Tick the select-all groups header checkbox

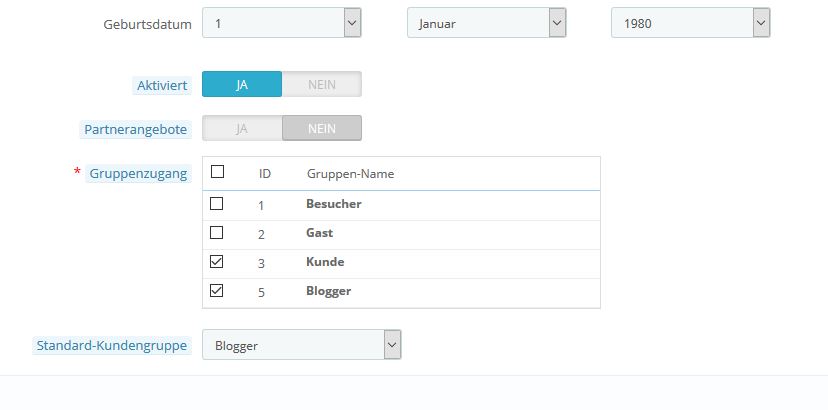217,172
